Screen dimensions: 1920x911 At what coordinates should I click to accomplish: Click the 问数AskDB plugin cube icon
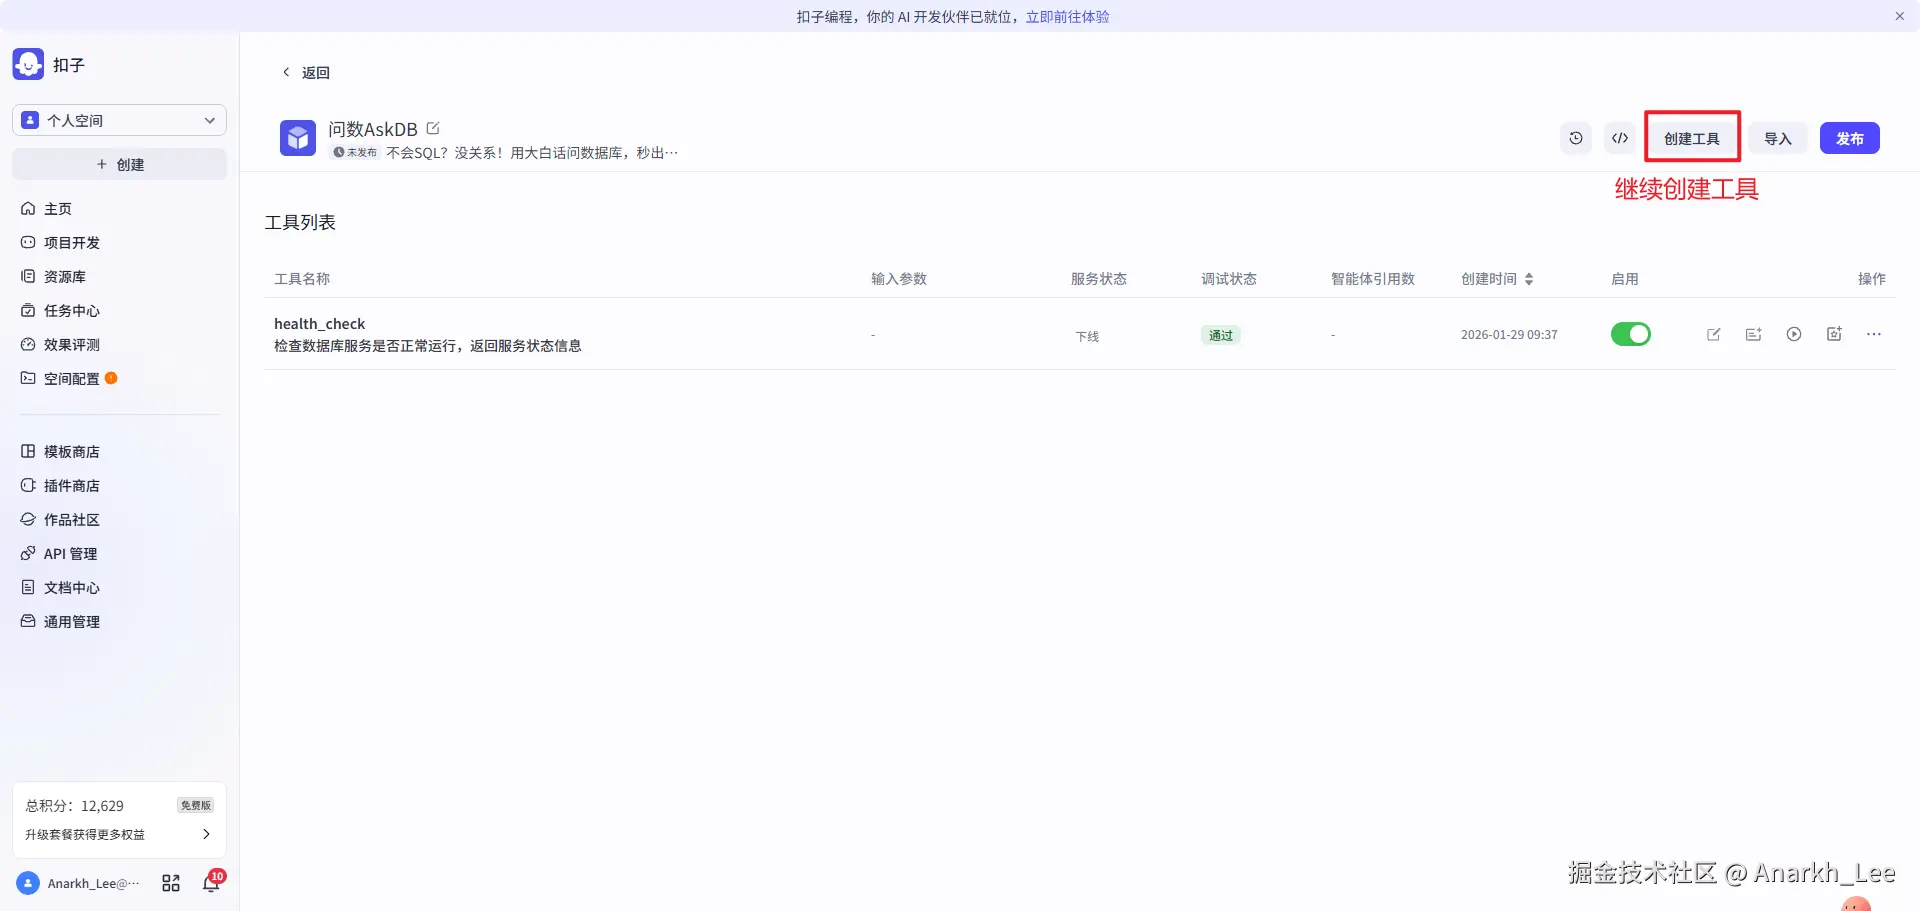tap(298, 138)
